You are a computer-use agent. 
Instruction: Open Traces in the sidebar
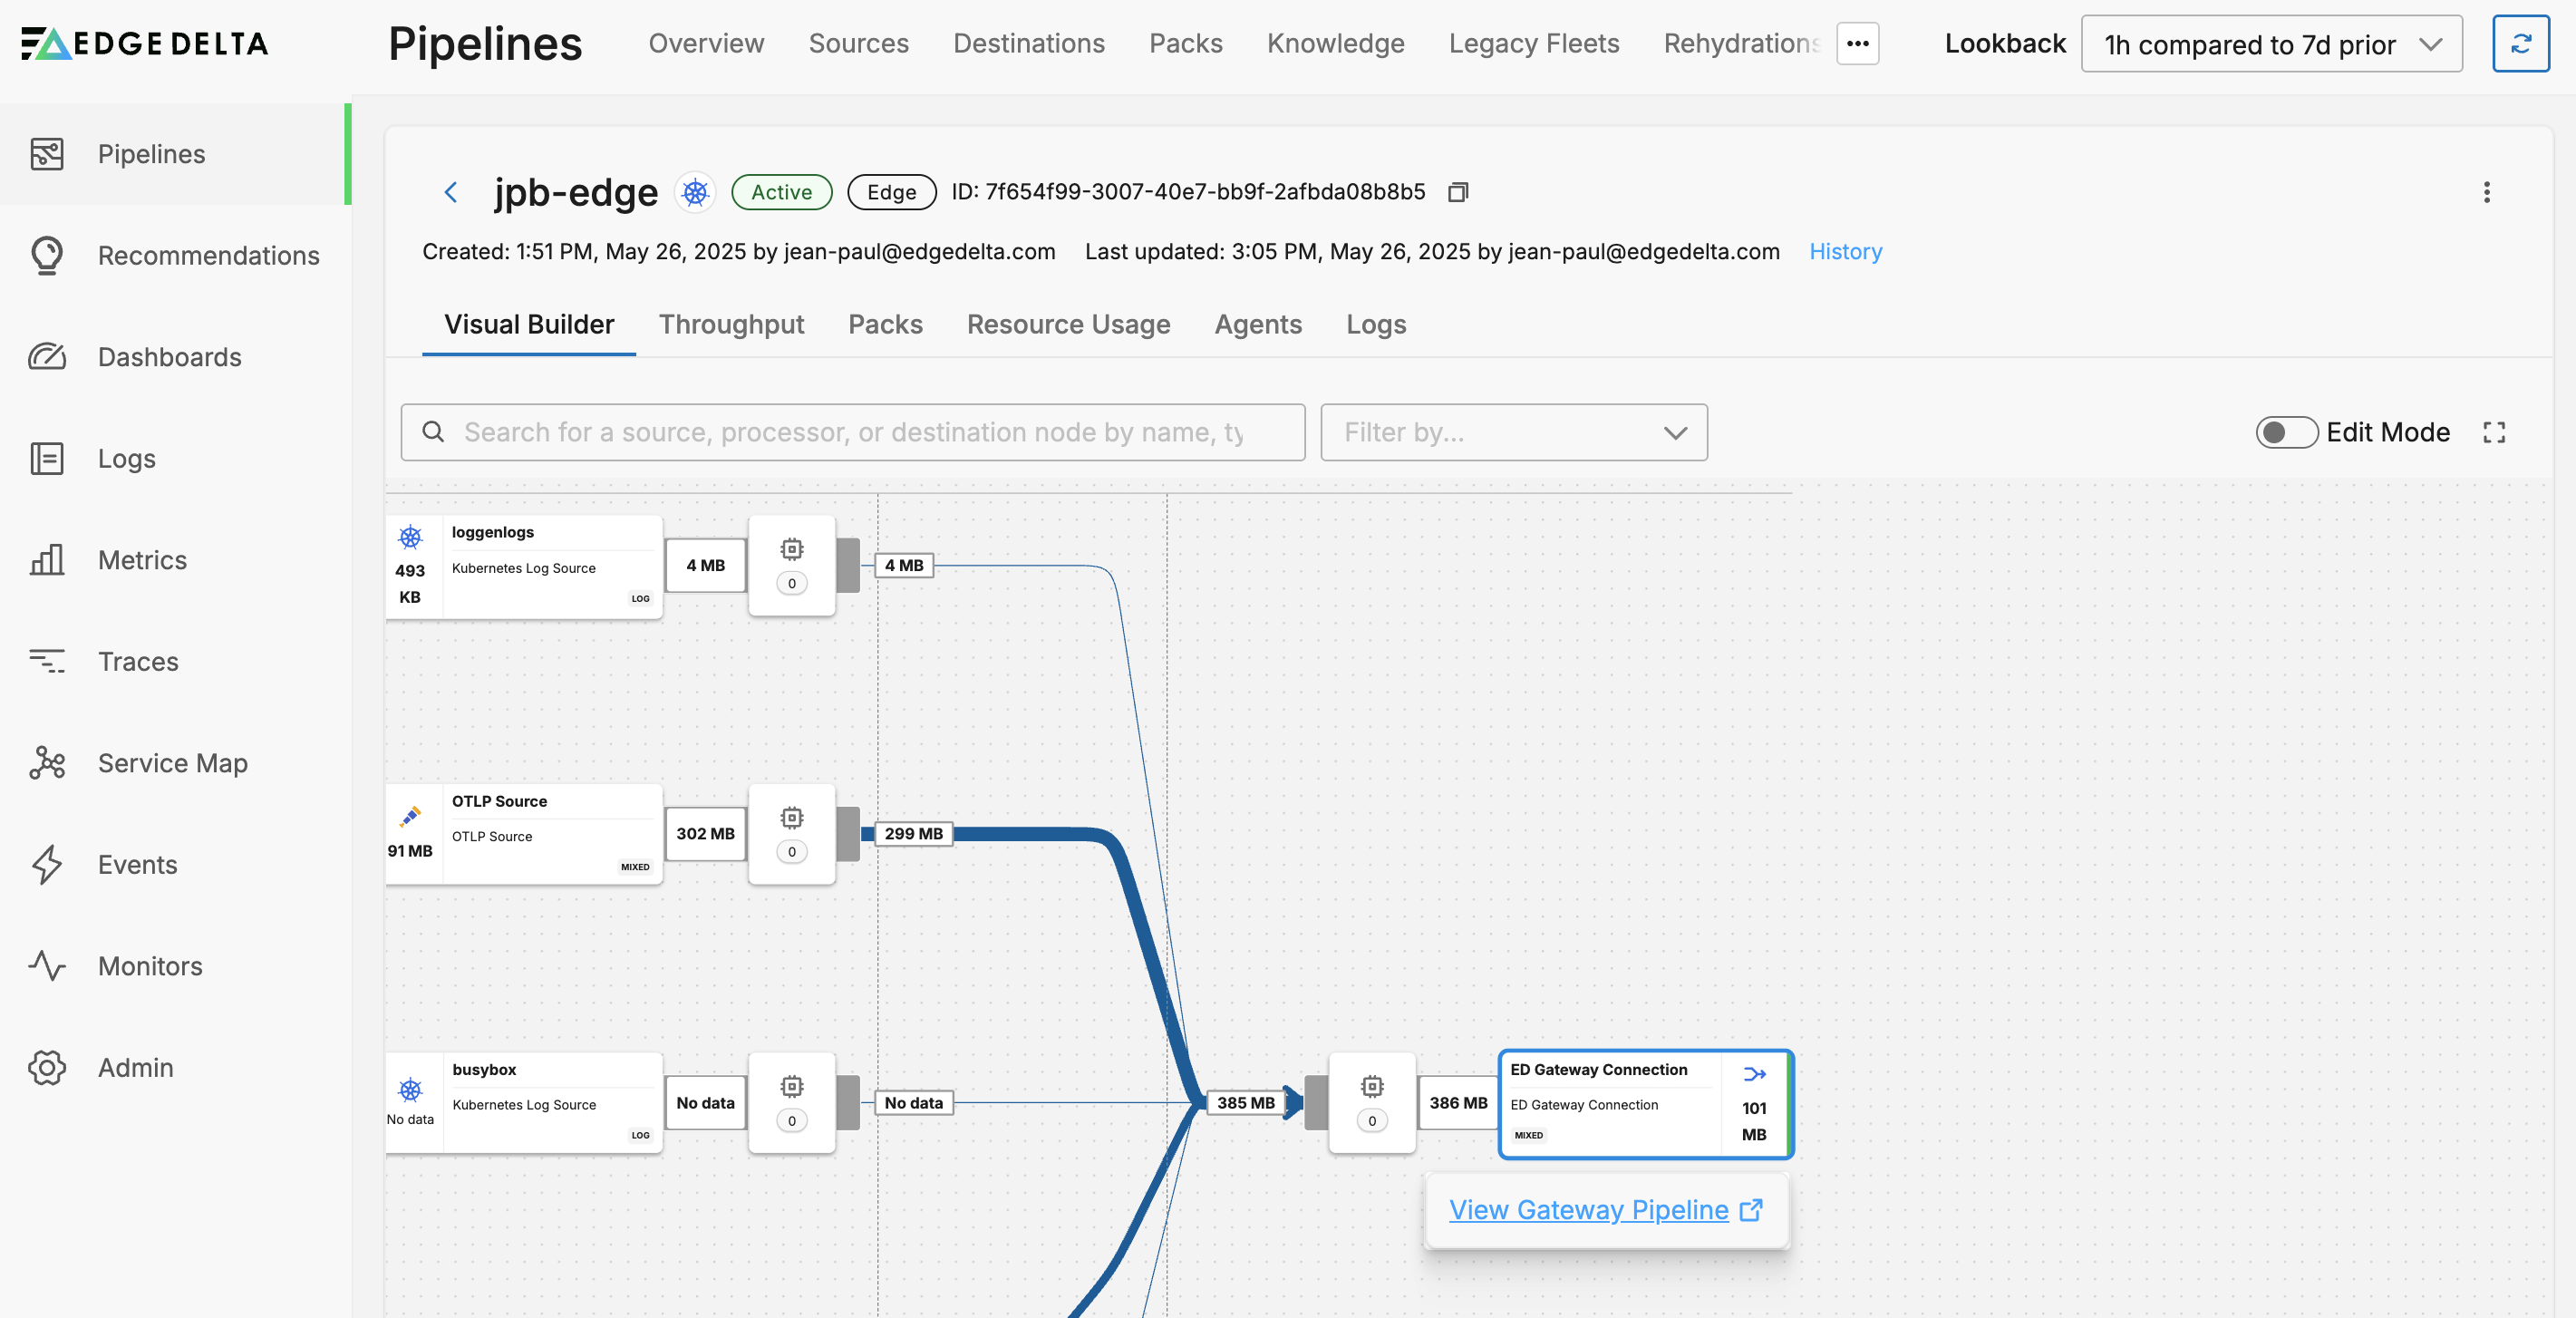point(174,662)
